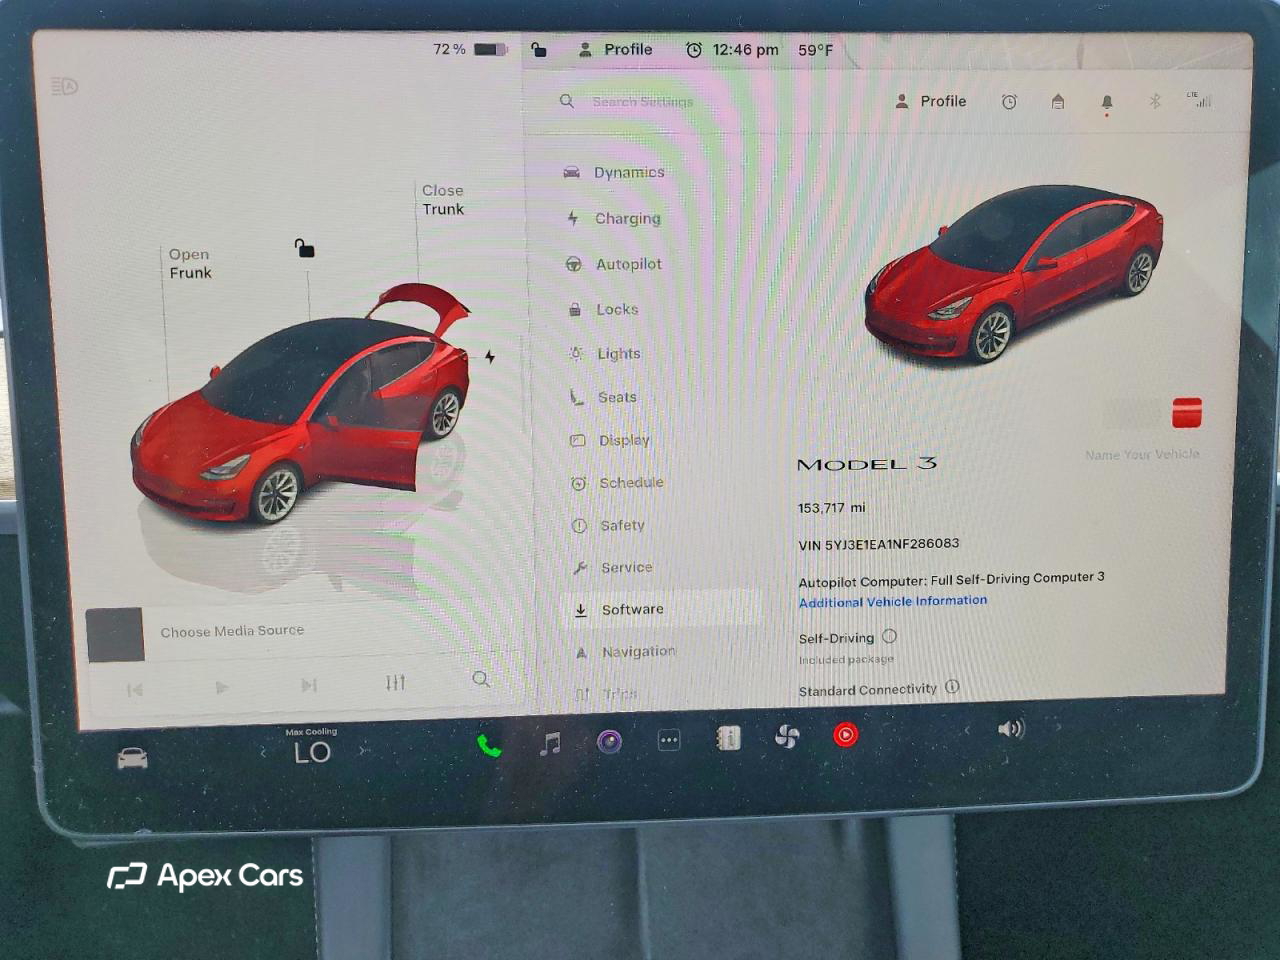Viewport: 1280px width, 960px height.
Task: Open the owner's manual notebook icon
Action: 728,738
